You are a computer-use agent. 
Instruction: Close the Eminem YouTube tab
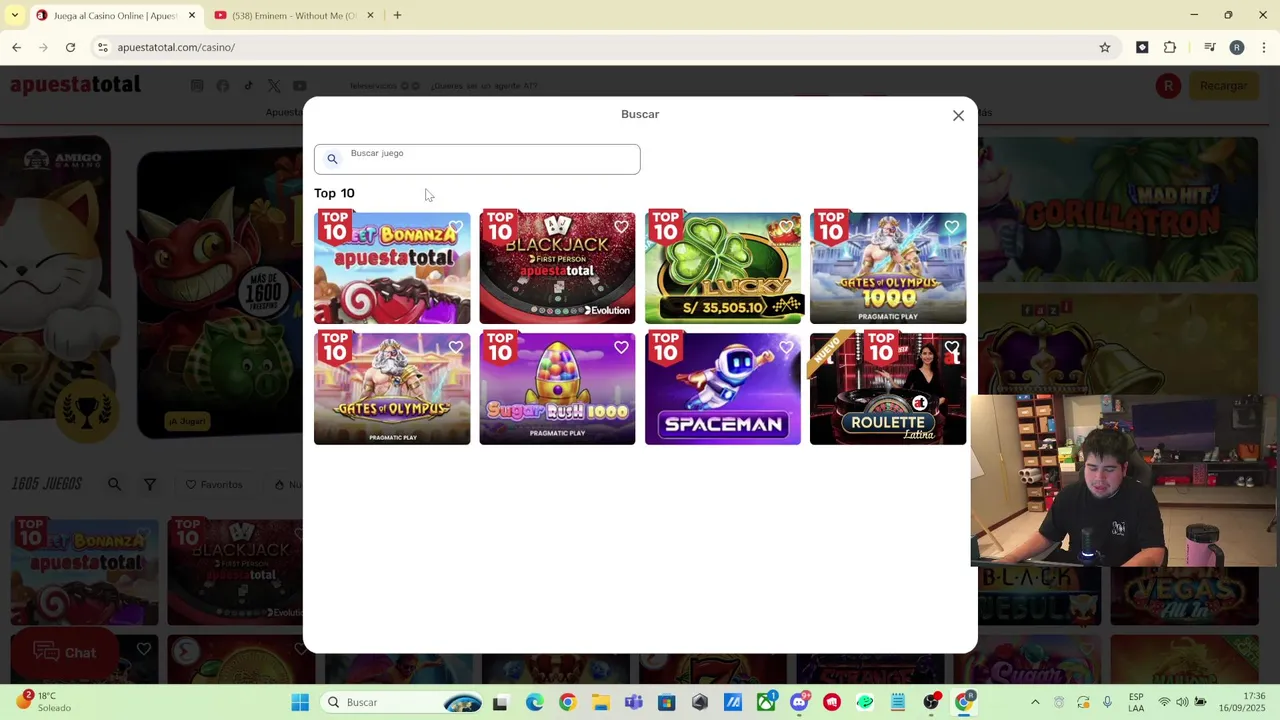coord(370,16)
